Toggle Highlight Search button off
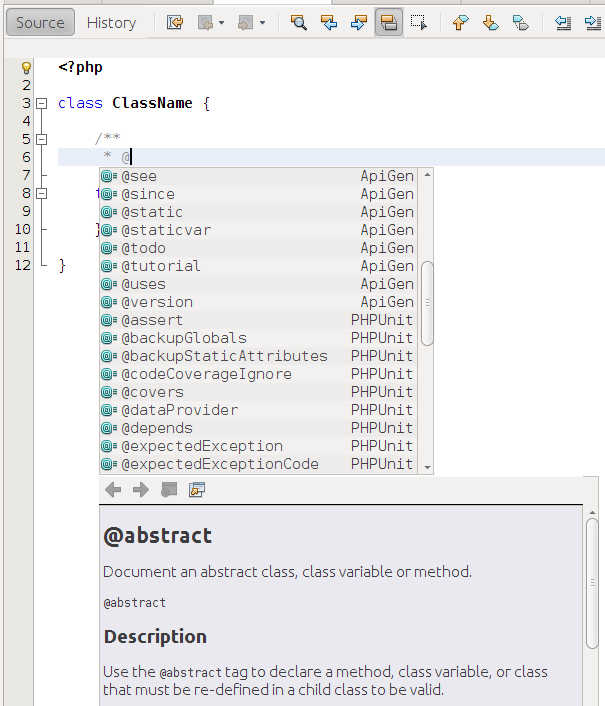This screenshot has height=706, width=605. 388,23
